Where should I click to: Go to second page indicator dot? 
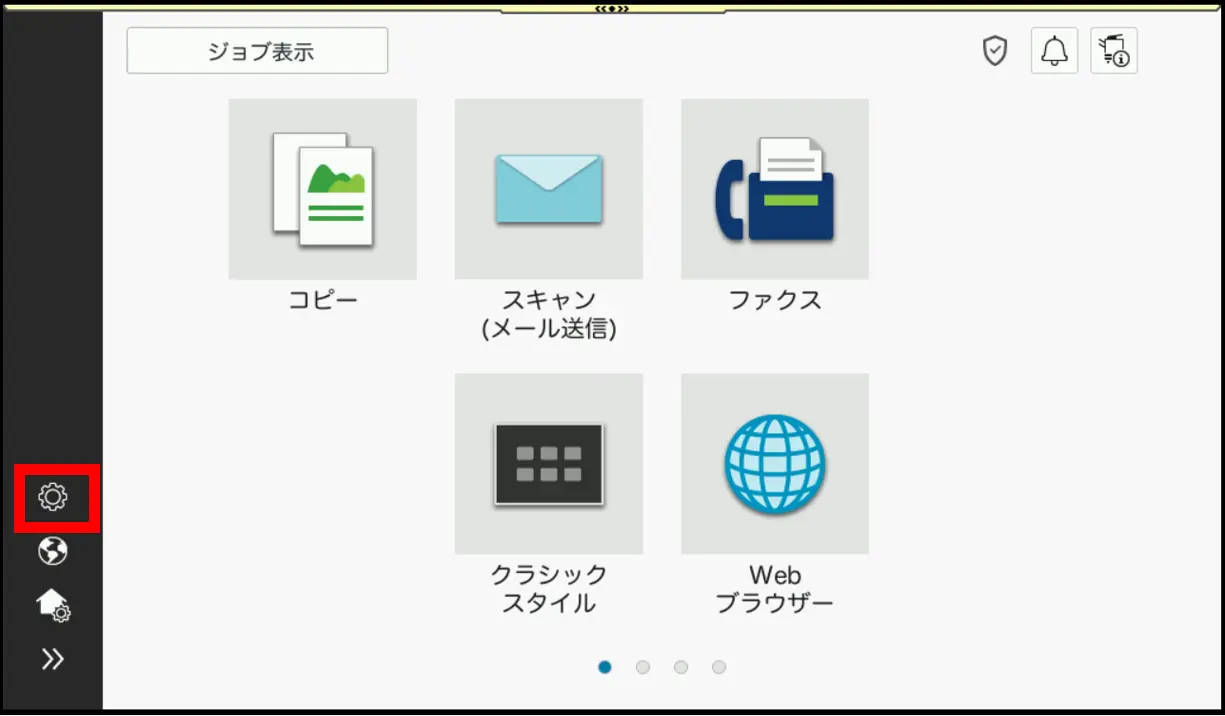coord(643,667)
